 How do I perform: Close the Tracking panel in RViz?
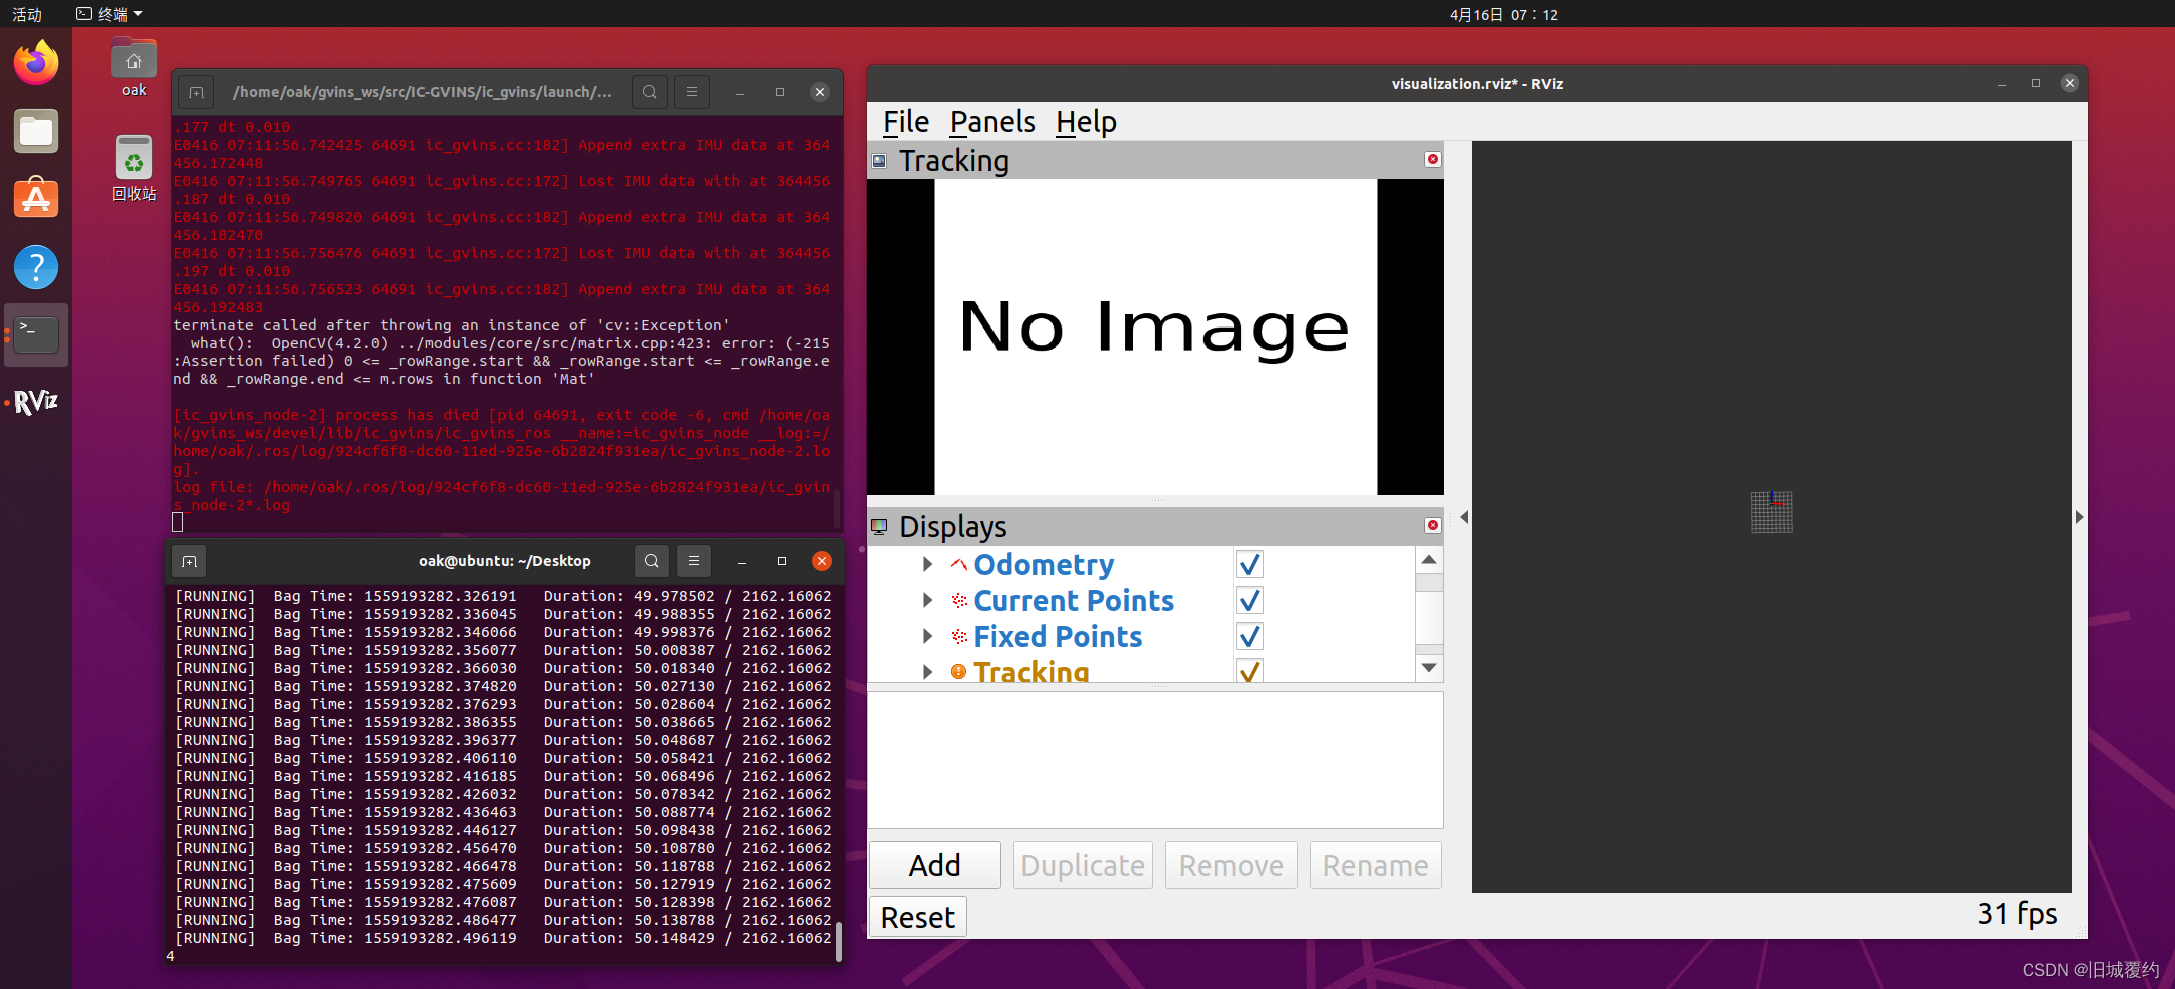(1433, 160)
